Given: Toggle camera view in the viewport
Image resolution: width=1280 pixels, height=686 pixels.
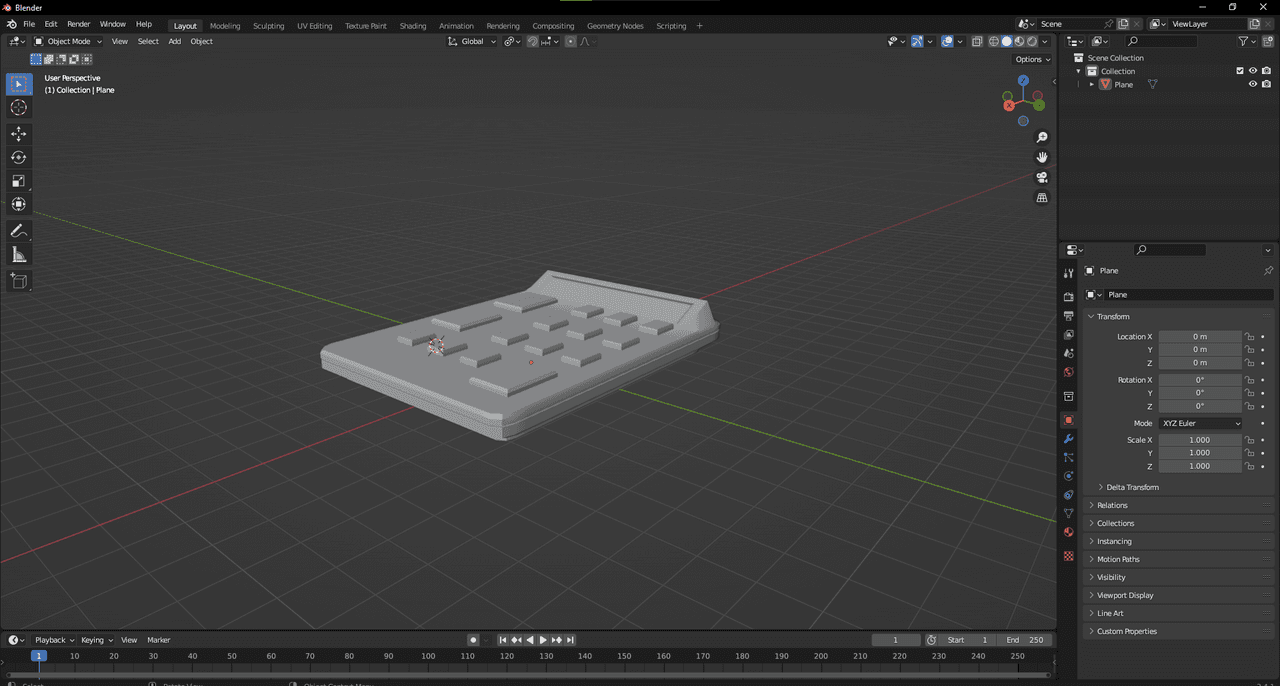Looking at the screenshot, I should (x=1041, y=178).
